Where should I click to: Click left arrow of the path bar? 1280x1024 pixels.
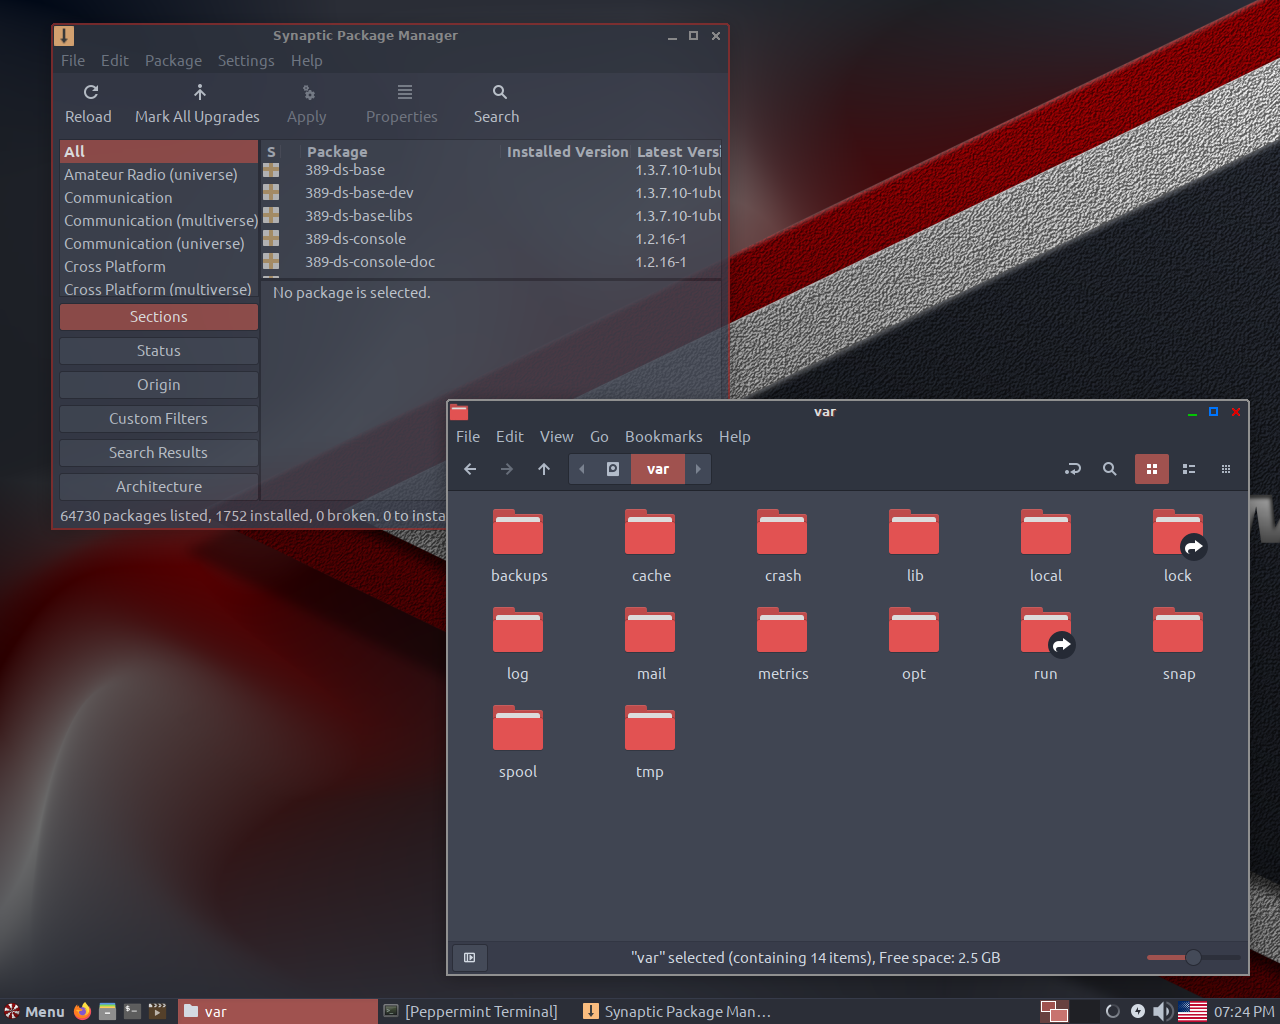[582, 469]
